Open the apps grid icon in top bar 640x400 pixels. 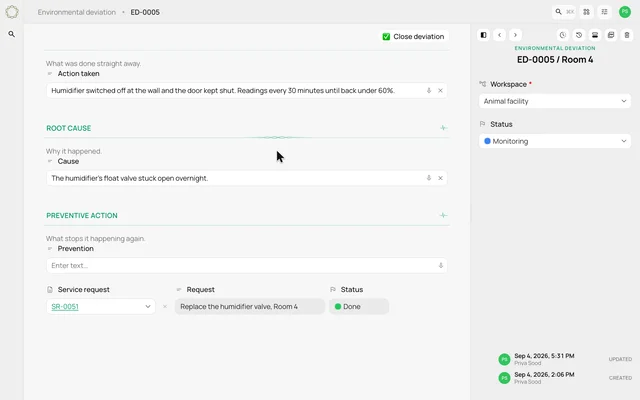point(587,12)
